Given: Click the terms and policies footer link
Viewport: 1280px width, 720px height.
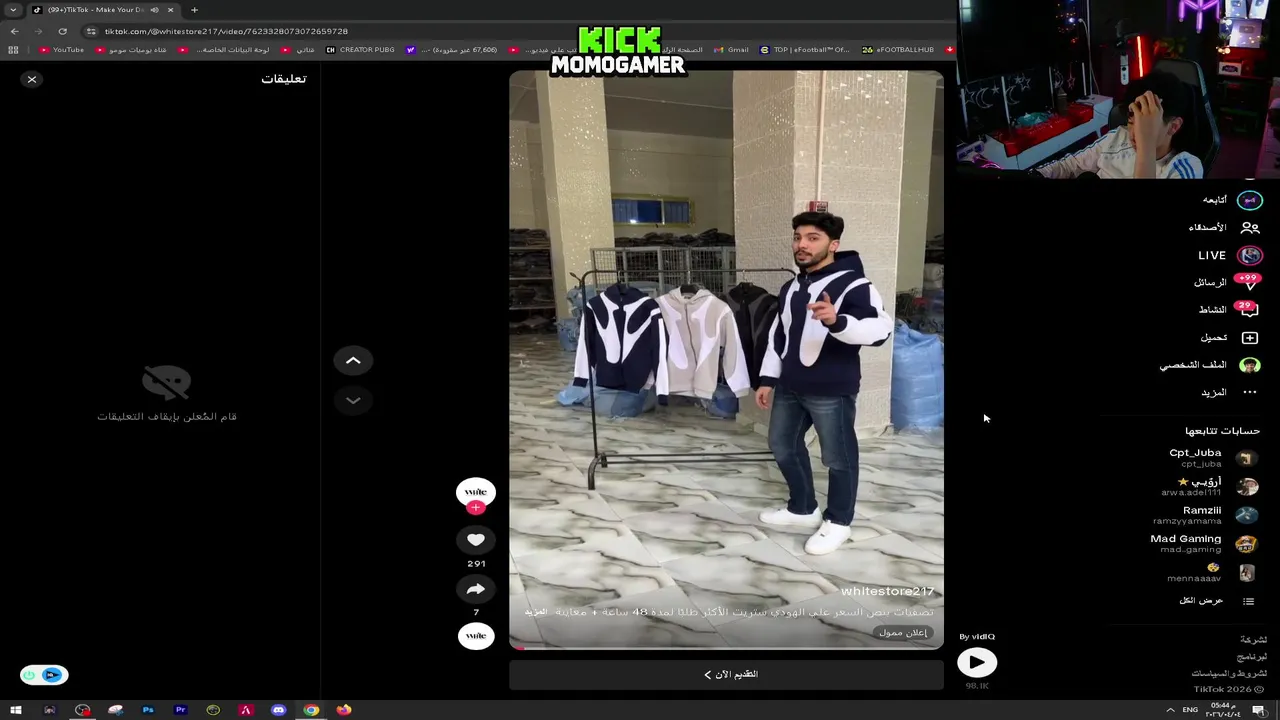Looking at the screenshot, I should pos(1228,674).
